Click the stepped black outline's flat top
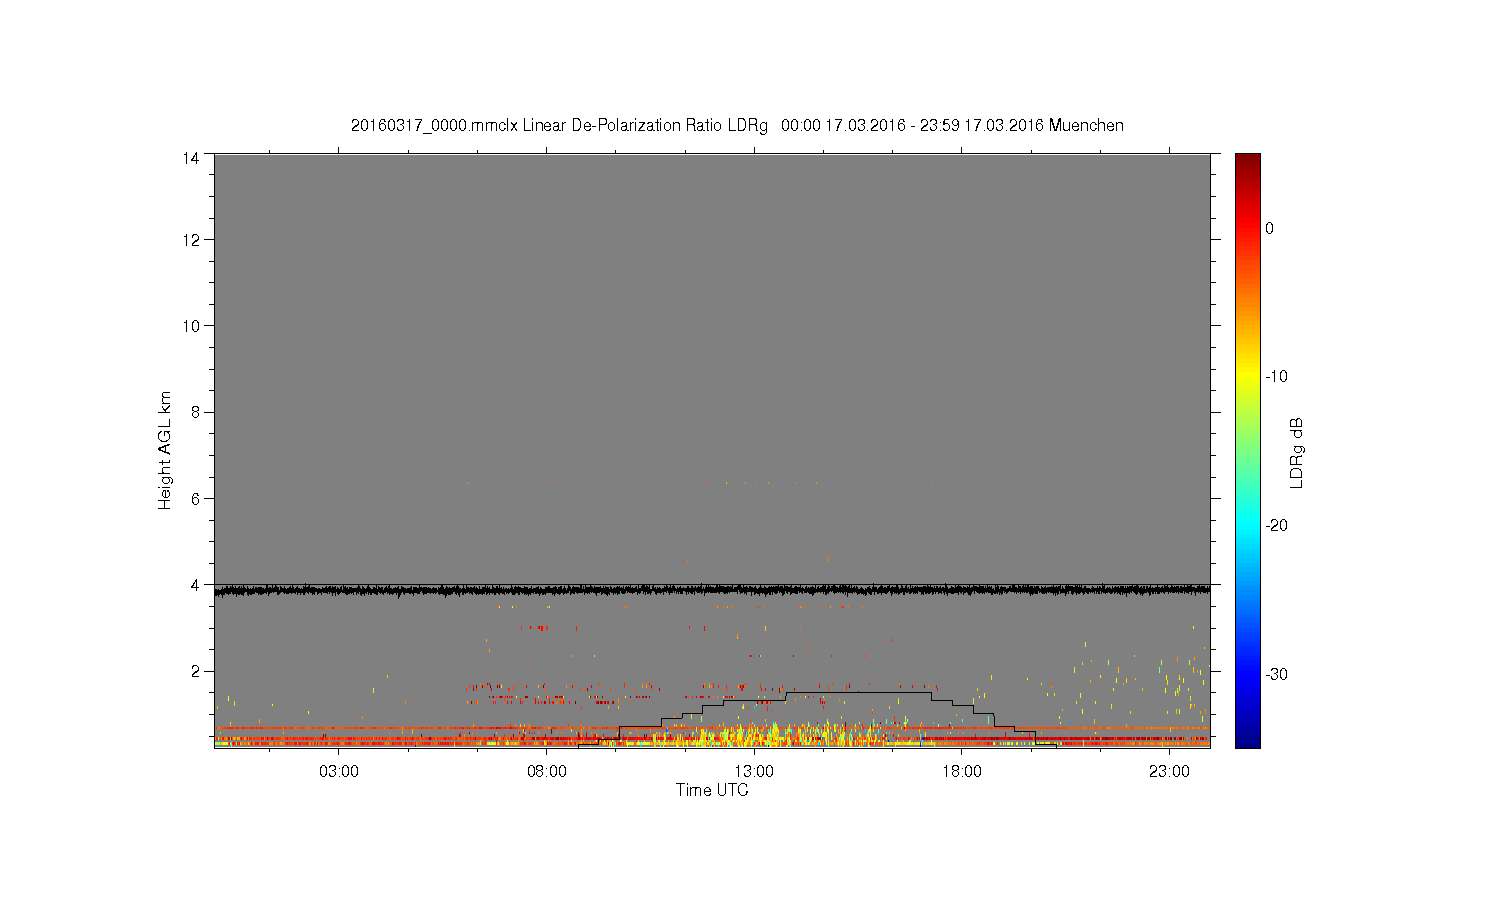1500x900 pixels. [858, 692]
